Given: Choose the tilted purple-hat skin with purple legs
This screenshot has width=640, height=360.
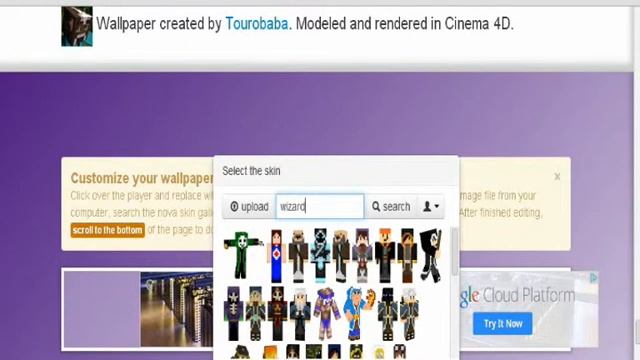Looking at the screenshot, I should click(x=327, y=313).
